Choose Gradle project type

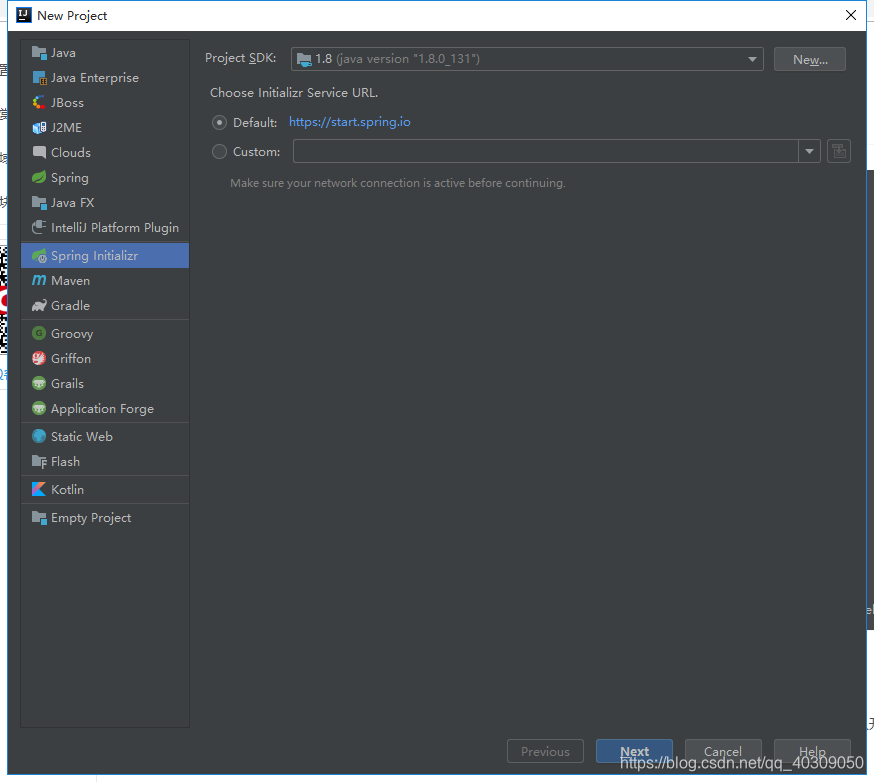pyautogui.click(x=105, y=305)
